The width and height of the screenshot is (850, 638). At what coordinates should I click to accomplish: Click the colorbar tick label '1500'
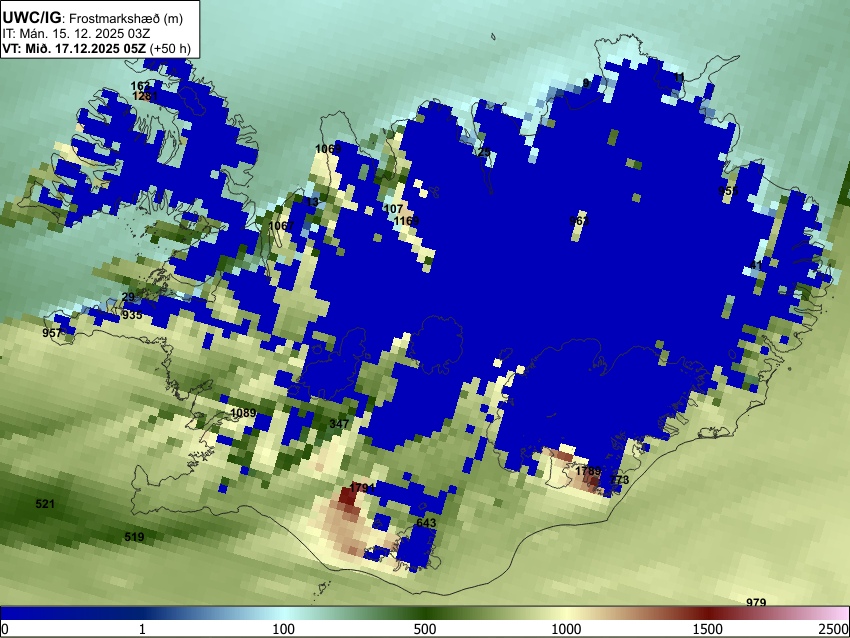coord(708,629)
